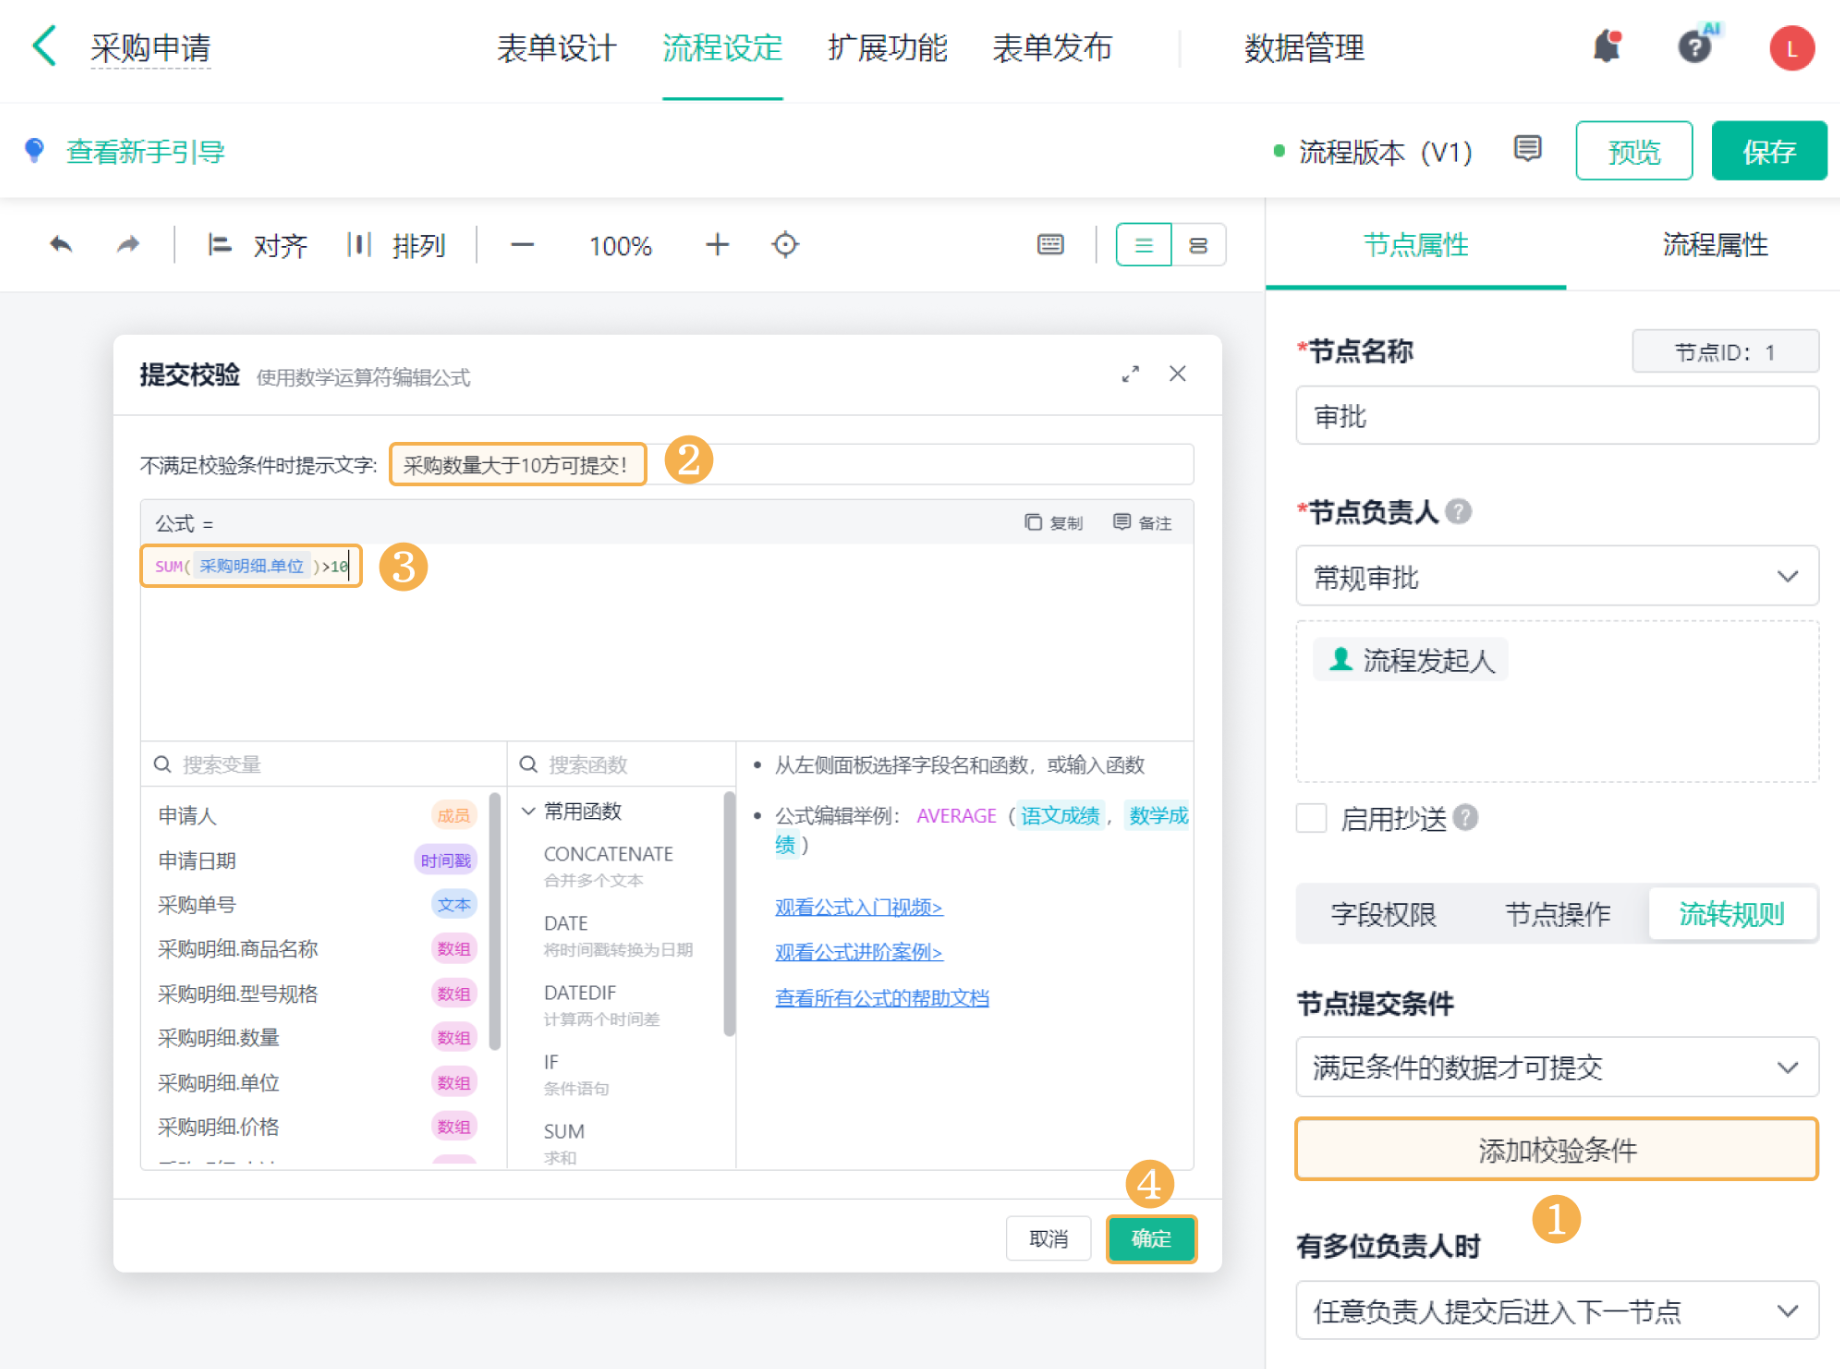1840x1369 pixels.
Task: Switch to vertical flow layout view
Action: pyautogui.click(x=1143, y=245)
